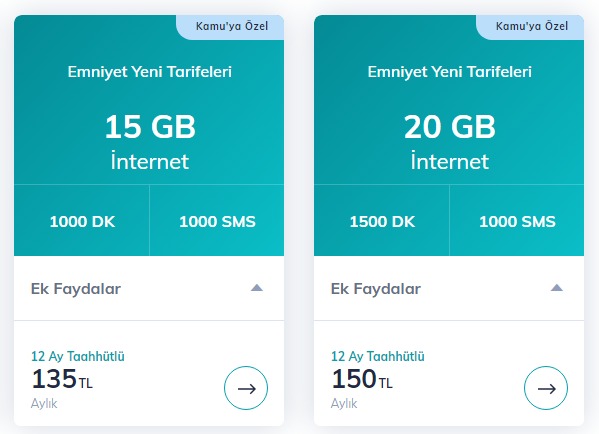Viewport: 599px width, 434px height.
Task: Click the 1000 DK cell
Action: 82,221
